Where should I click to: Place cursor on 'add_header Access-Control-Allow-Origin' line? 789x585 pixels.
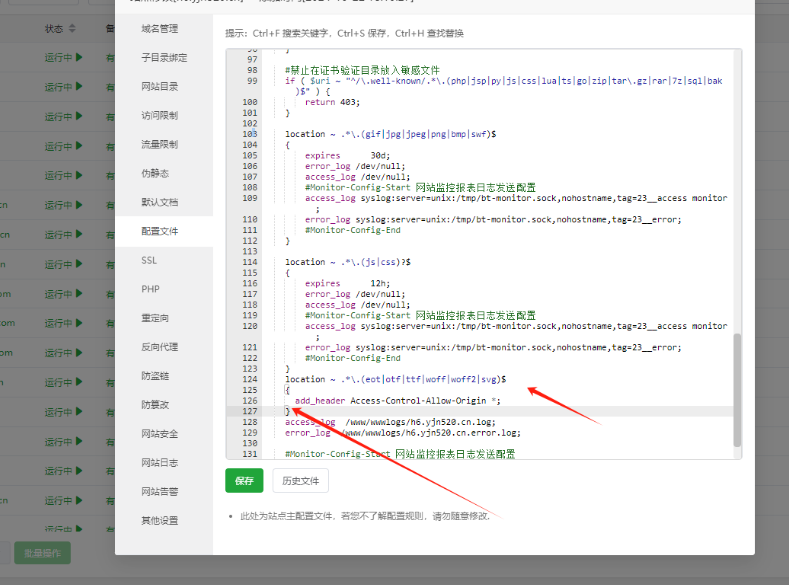click(398, 400)
